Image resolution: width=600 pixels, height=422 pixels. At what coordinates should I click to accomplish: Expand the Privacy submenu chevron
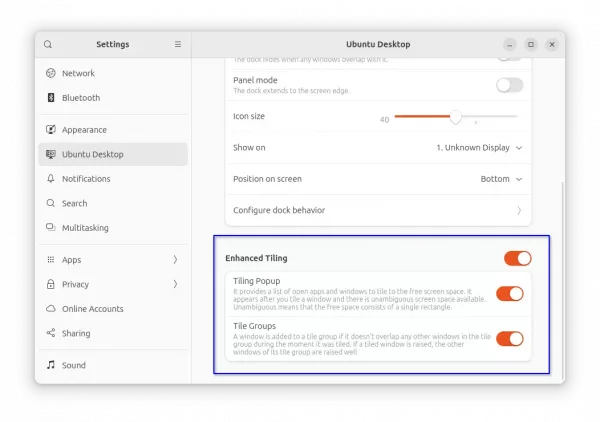(x=175, y=284)
